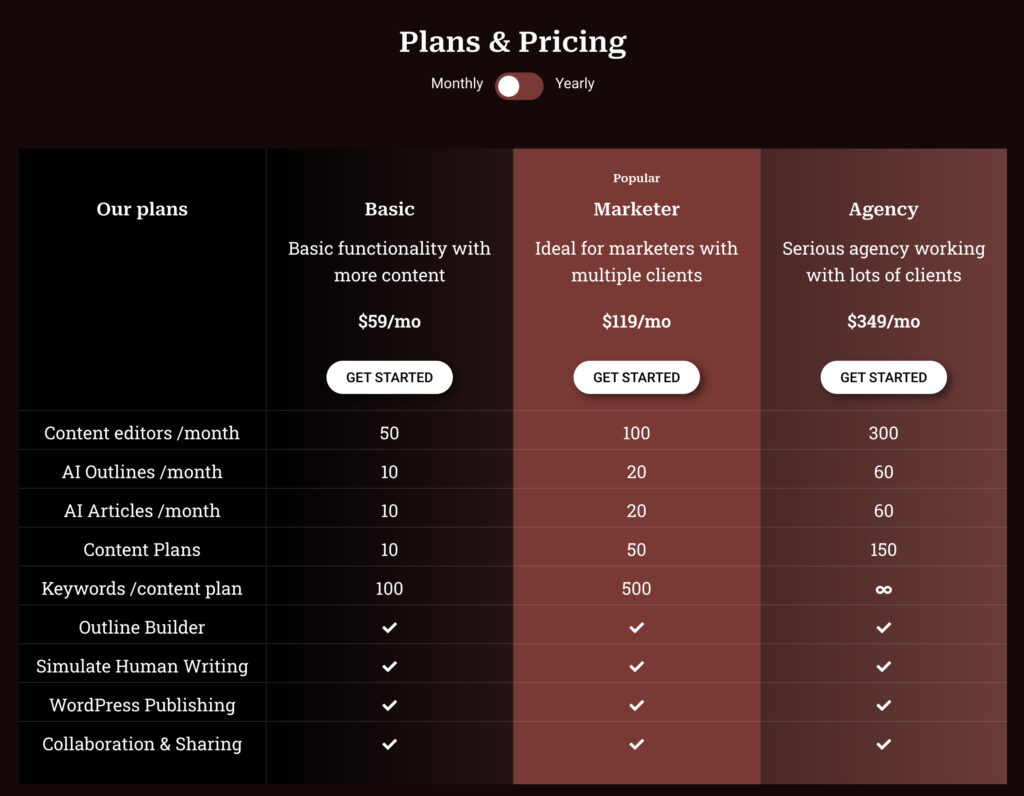The image size is (1024, 796).
Task: Click the Outline Builder checkmark in Basic column
Action: pos(389,627)
